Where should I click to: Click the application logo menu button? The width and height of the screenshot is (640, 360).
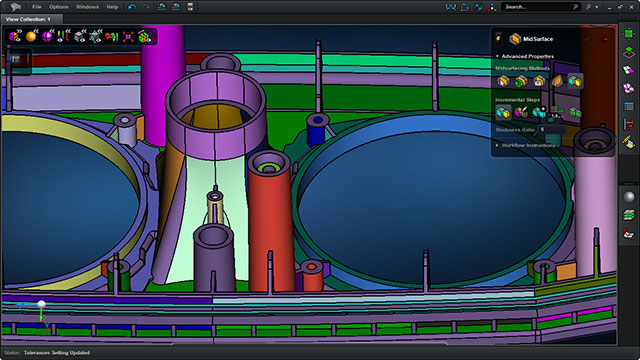coord(16,7)
